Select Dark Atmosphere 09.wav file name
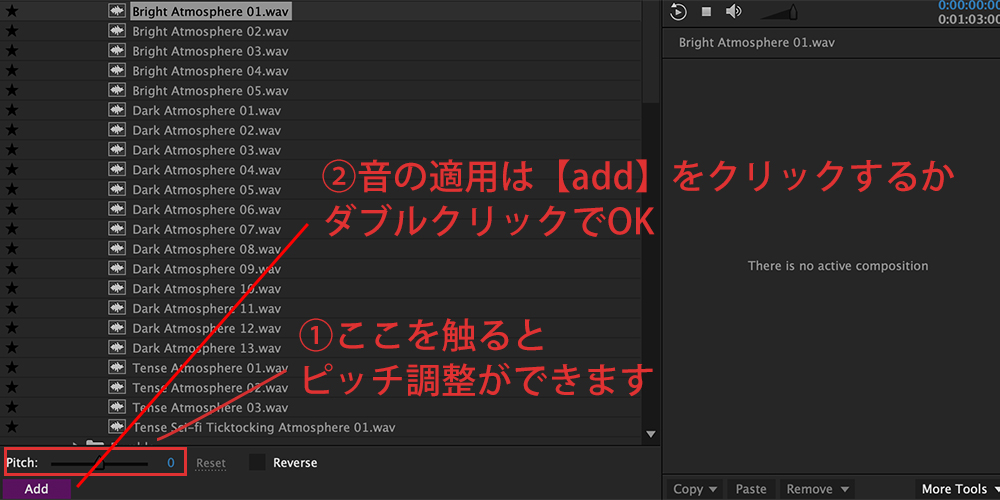Image resolution: width=1000 pixels, height=500 pixels. pyautogui.click(x=207, y=268)
